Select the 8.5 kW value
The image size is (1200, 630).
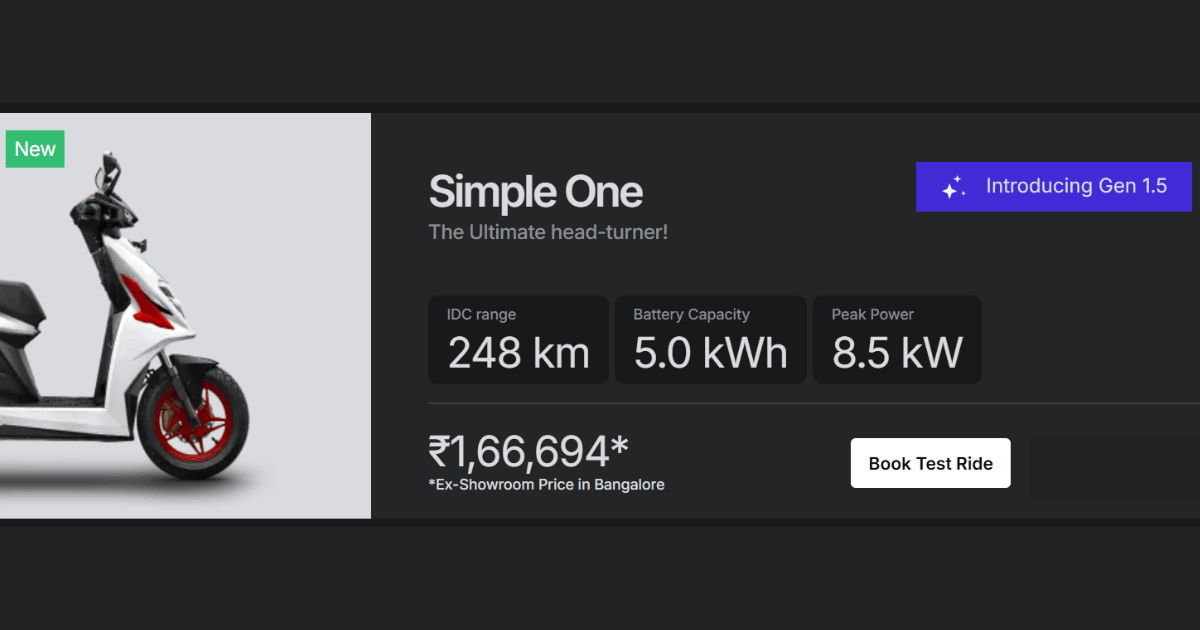point(897,353)
